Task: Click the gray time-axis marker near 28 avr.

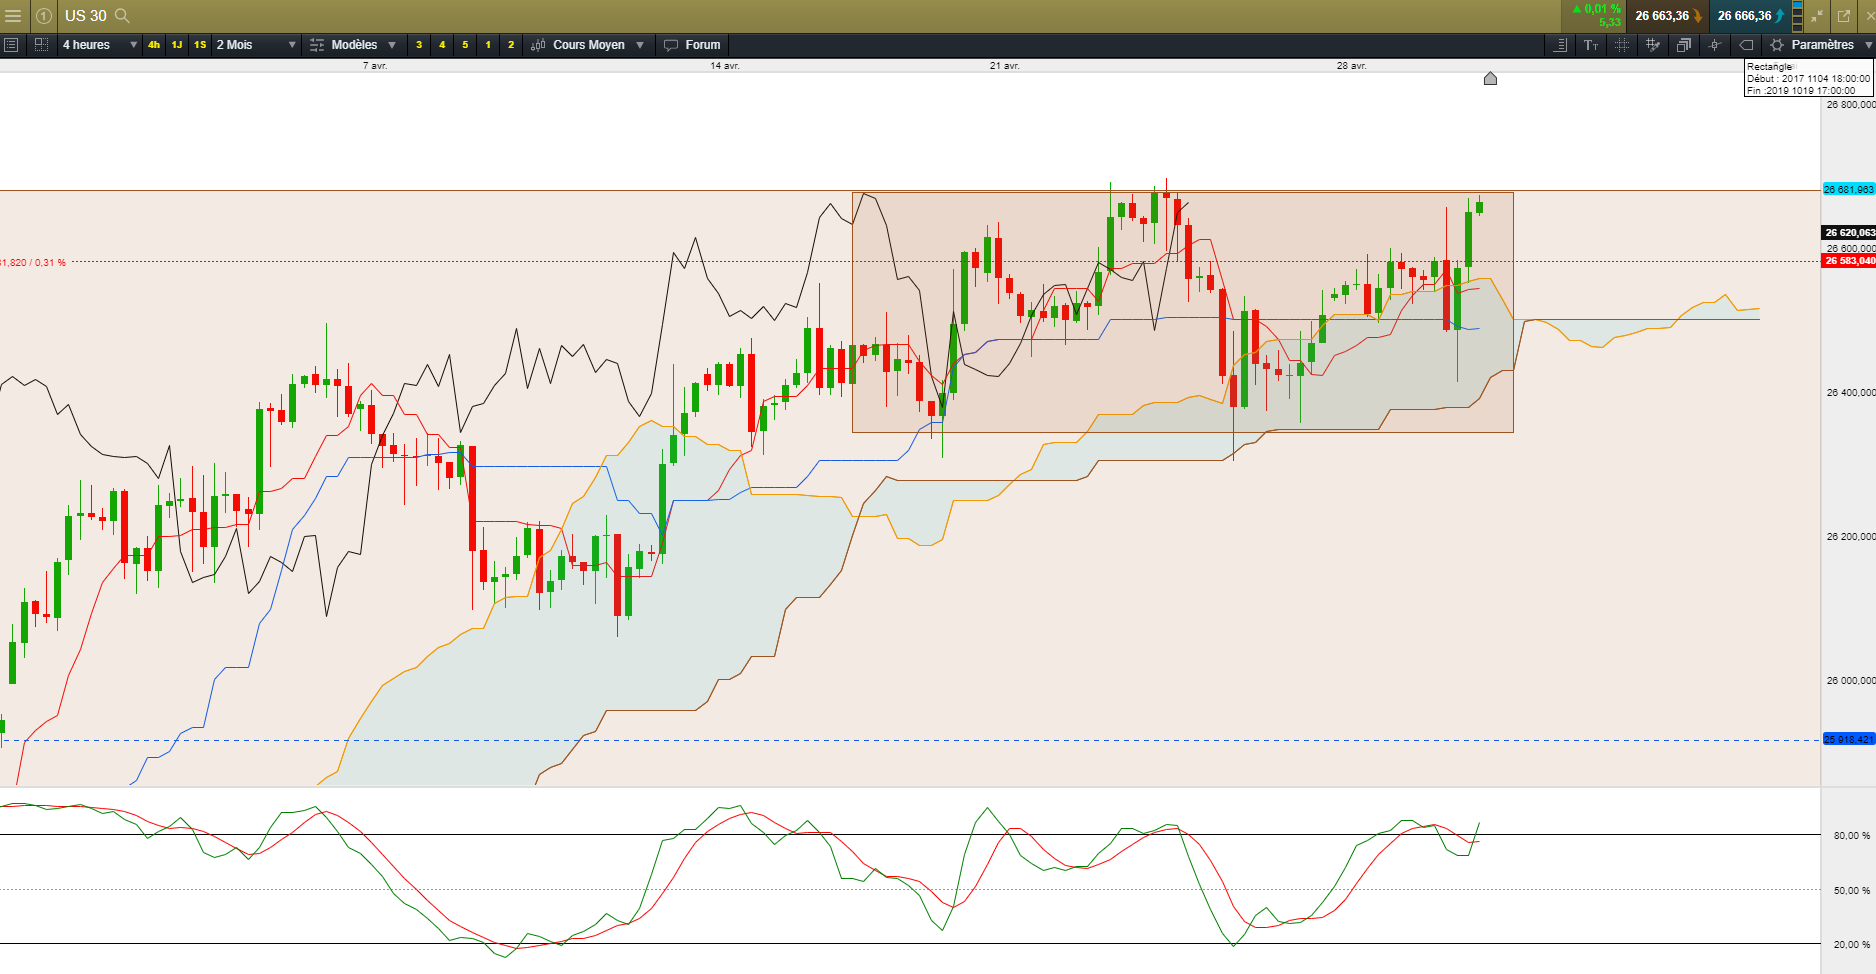Action: point(1490,78)
